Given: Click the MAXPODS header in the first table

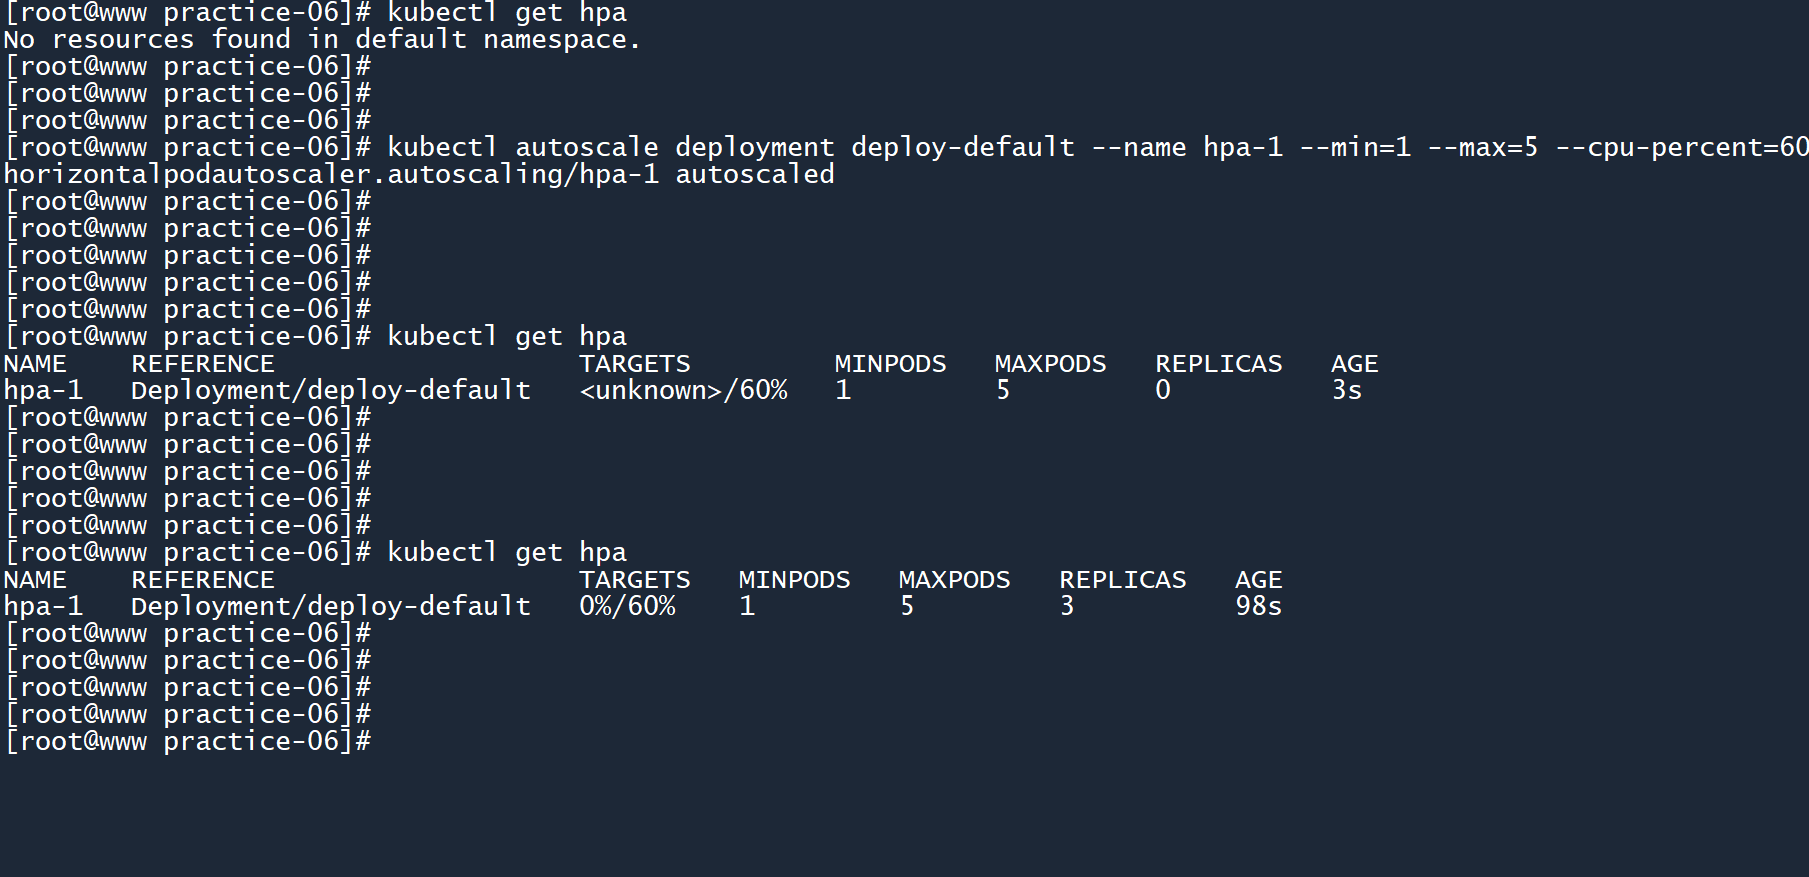Looking at the screenshot, I should [1050, 364].
